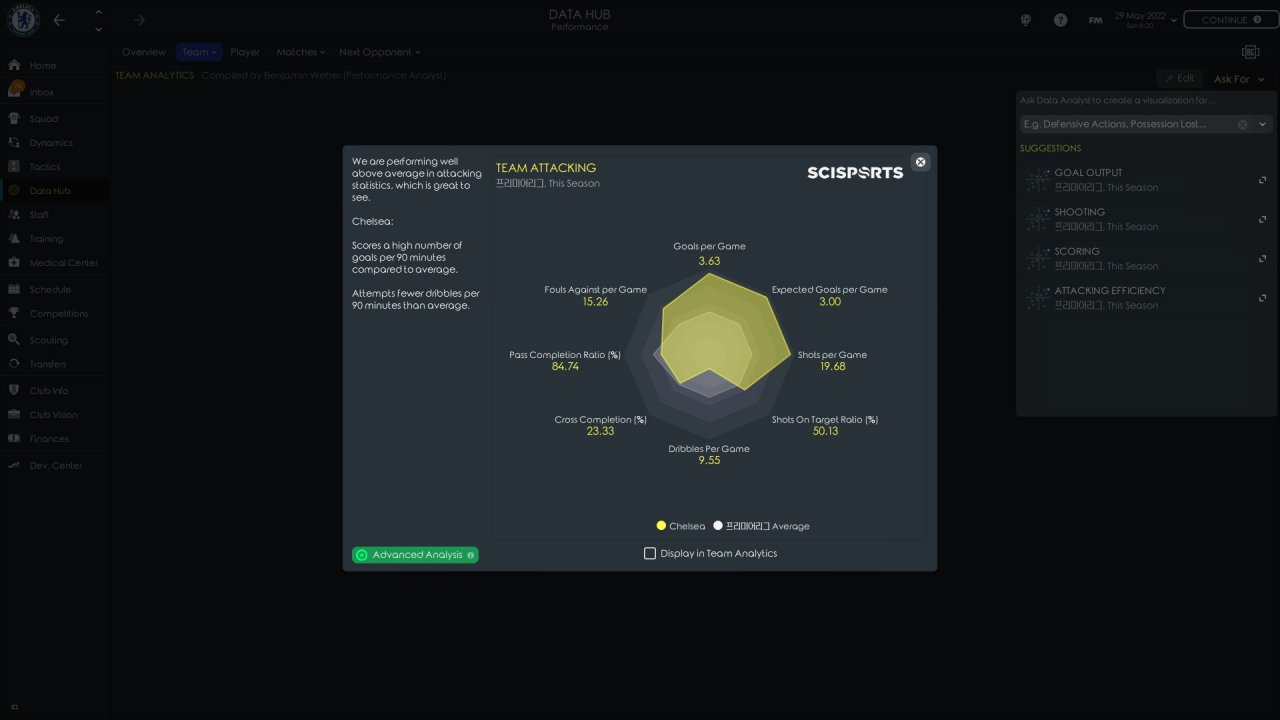
Task: Open the Staff sidebar icon
Action: 14,215
